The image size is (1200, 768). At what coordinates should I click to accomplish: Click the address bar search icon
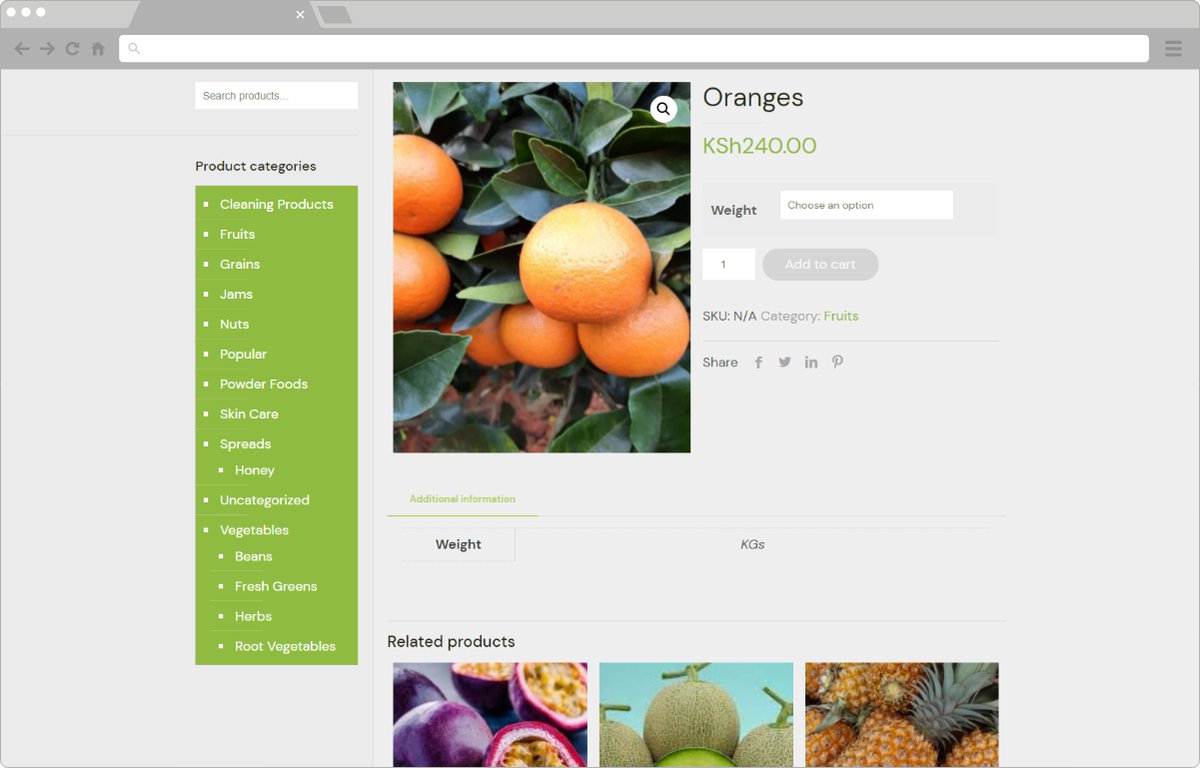point(134,48)
